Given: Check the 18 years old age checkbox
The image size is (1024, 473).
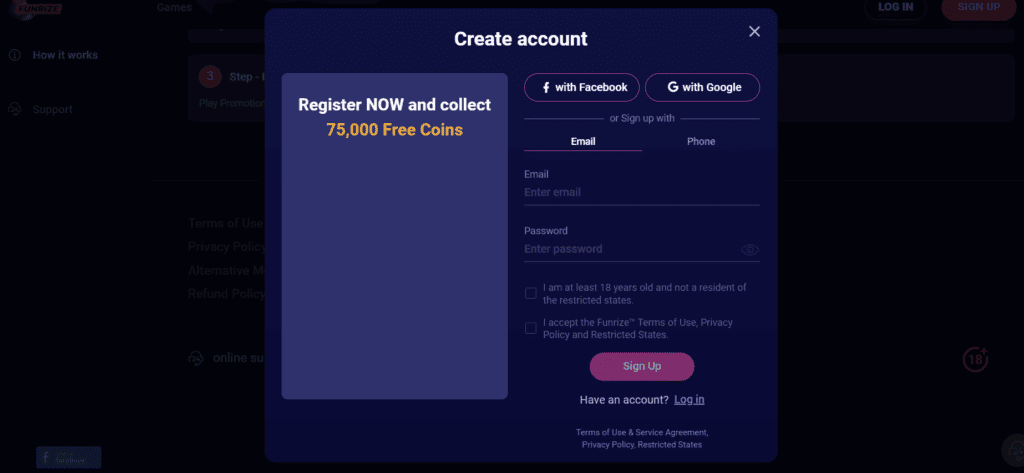Looking at the screenshot, I should tap(531, 293).
